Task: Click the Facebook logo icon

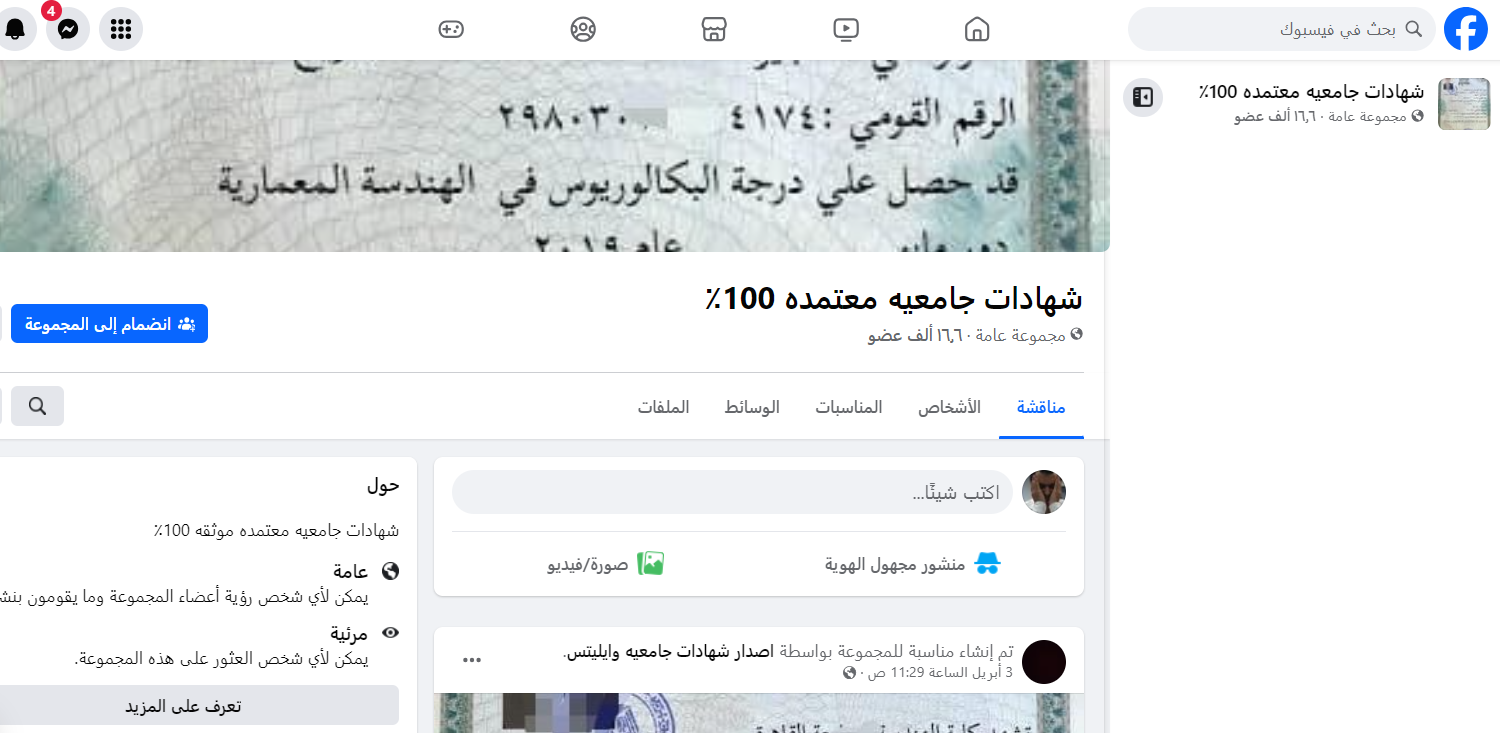Action: point(1465,29)
